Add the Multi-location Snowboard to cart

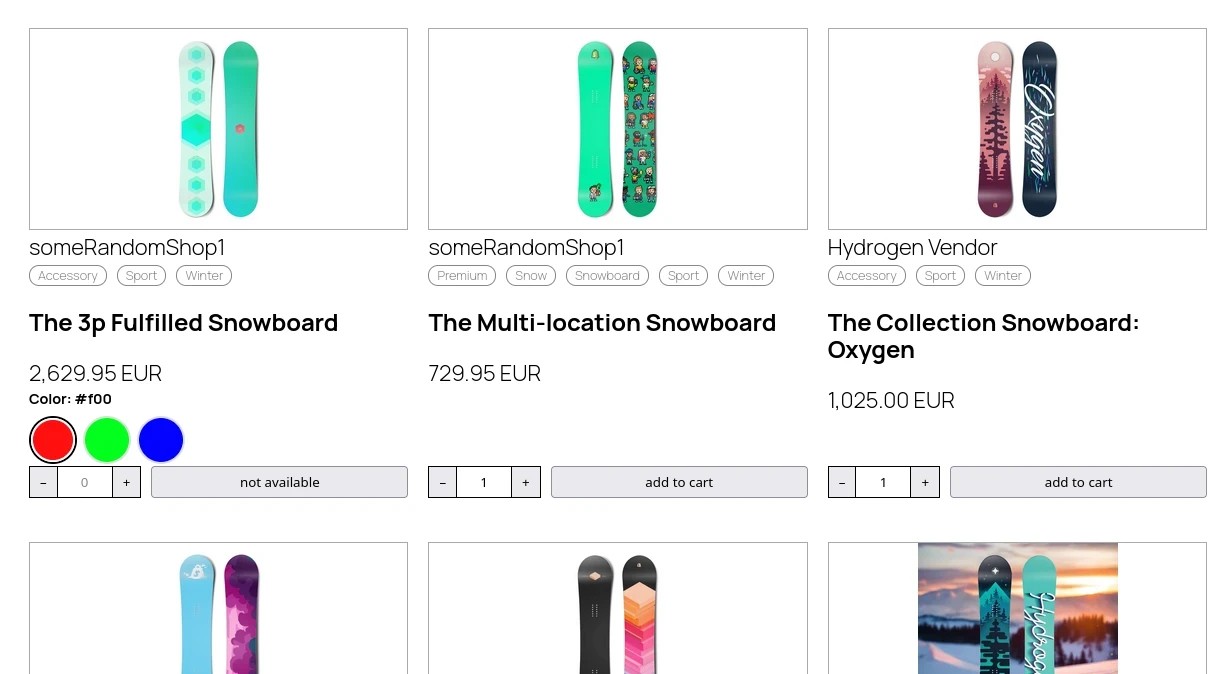[679, 482]
